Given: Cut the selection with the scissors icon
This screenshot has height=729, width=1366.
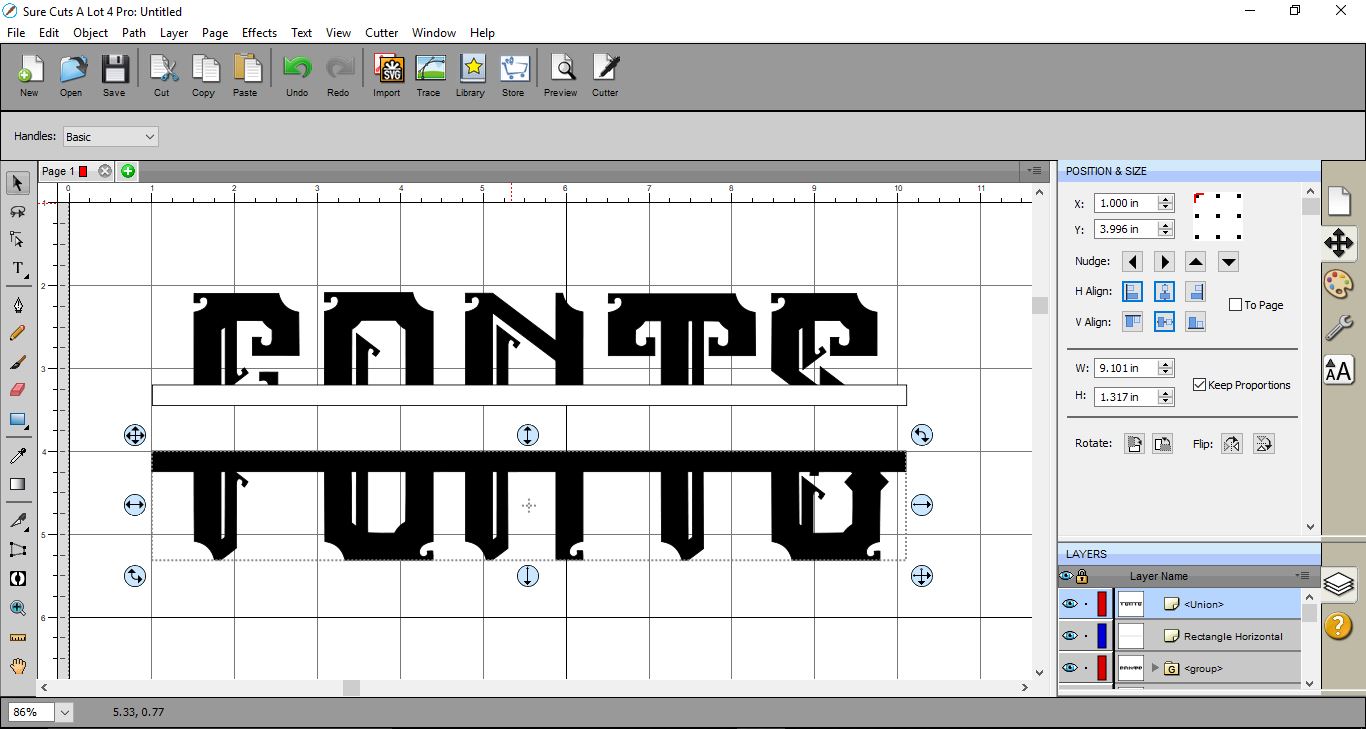Looking at the screenshot, I should coord(162,76).
